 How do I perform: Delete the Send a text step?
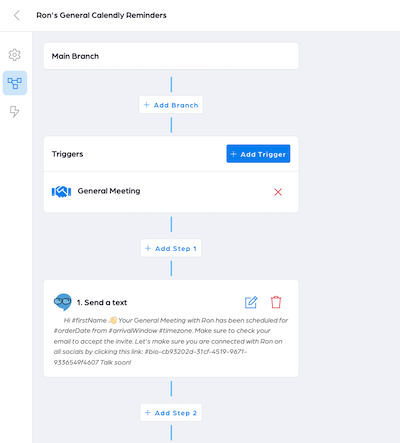click(x=276, y=302)
